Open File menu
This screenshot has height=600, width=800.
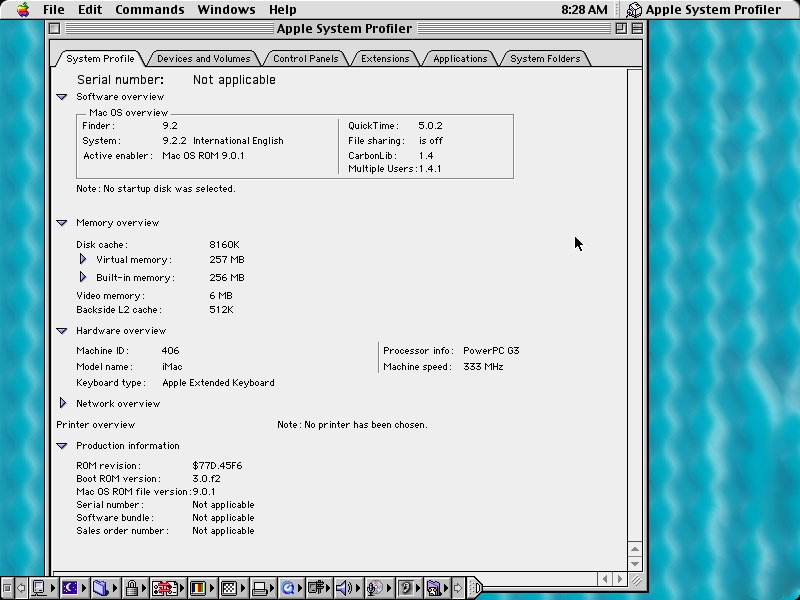pyautogui.click(x=54, y=9)
